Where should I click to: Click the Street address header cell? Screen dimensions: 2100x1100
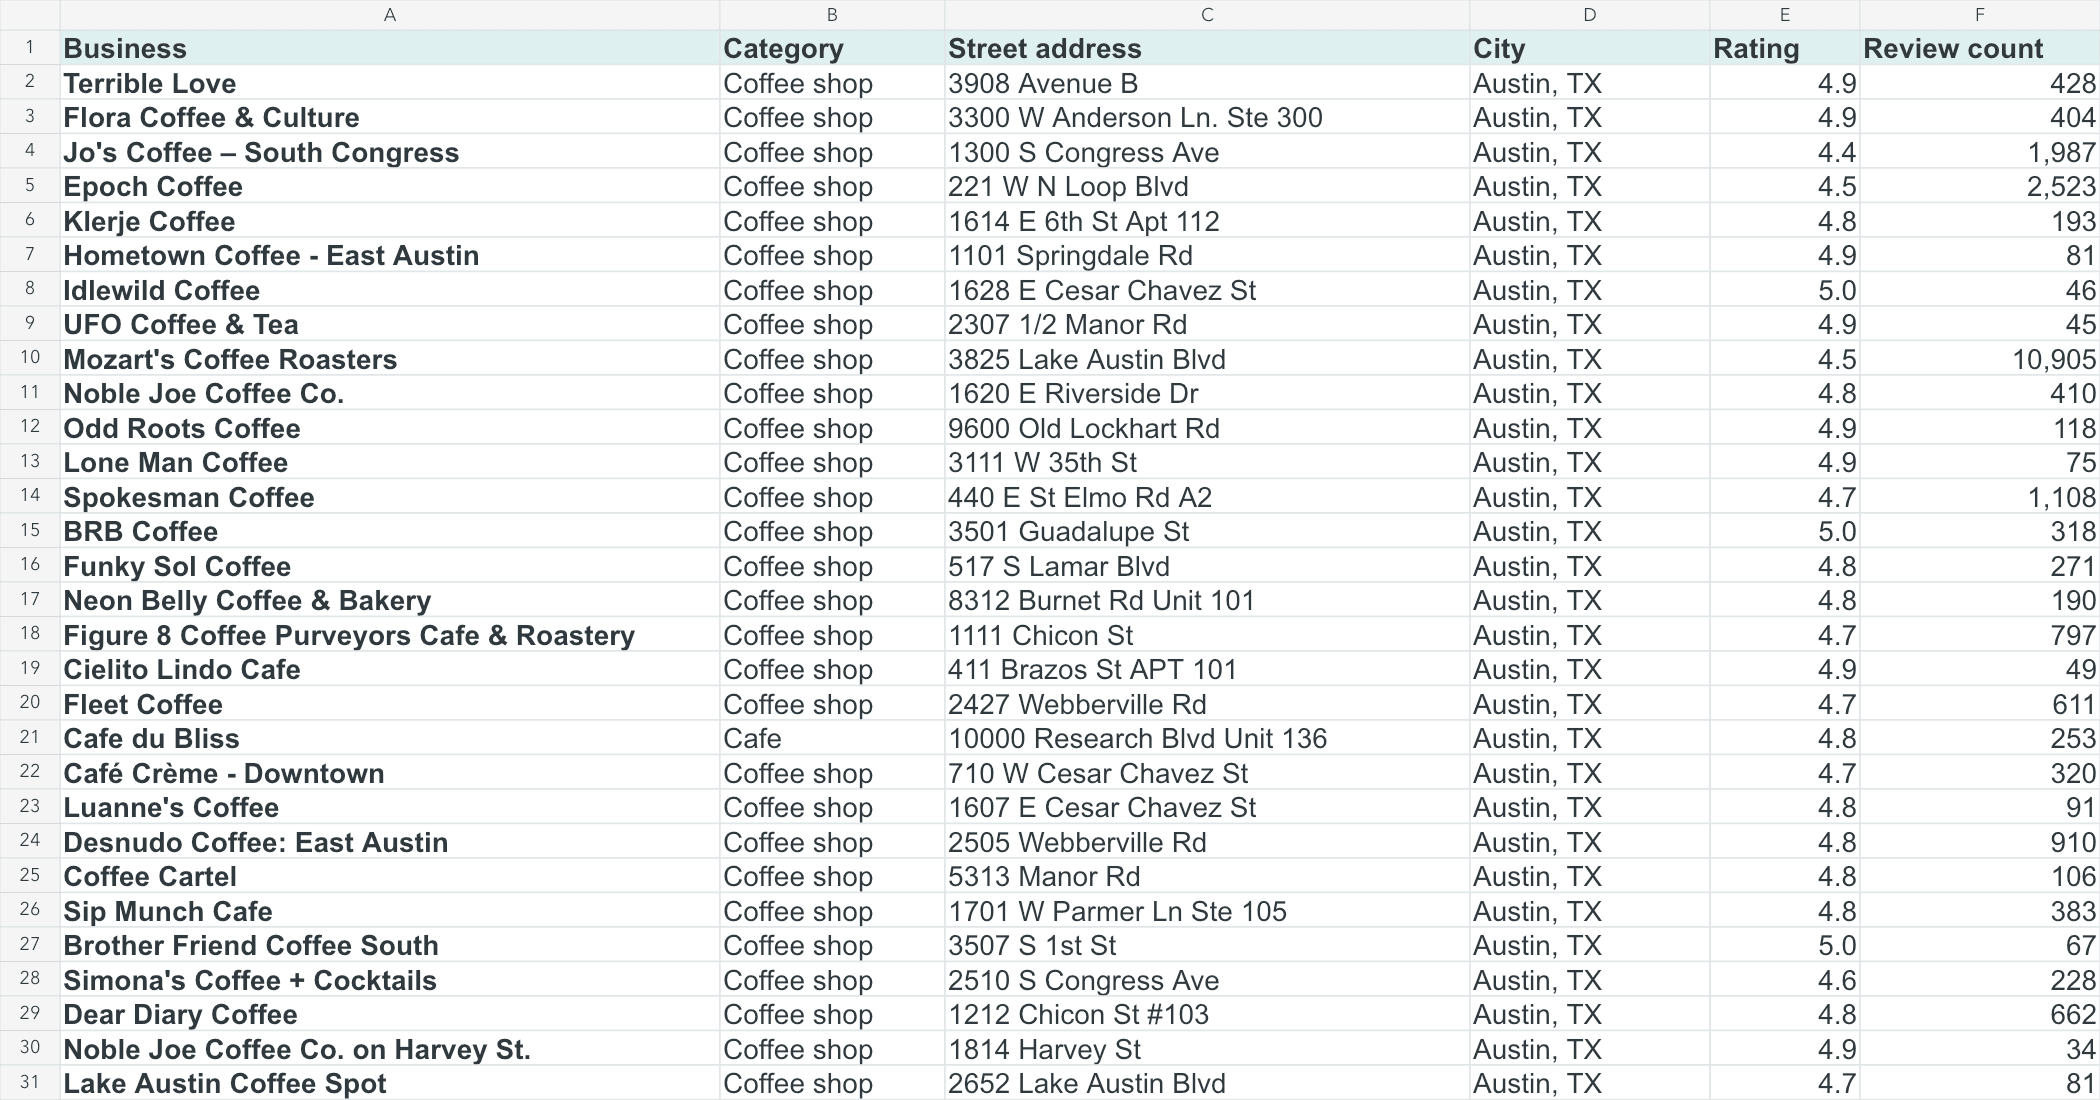tap(1207, 48)
